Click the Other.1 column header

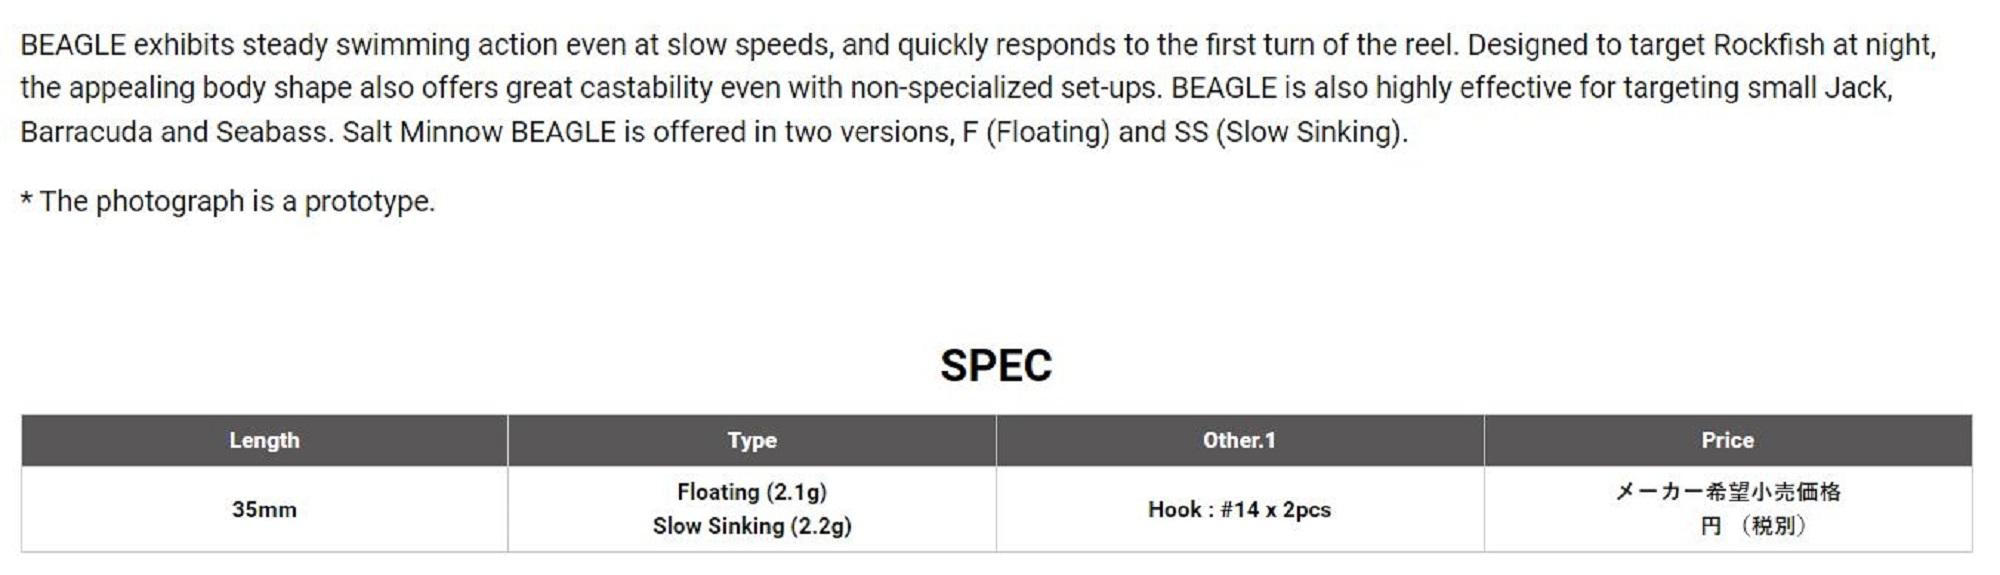point(1239,440)
